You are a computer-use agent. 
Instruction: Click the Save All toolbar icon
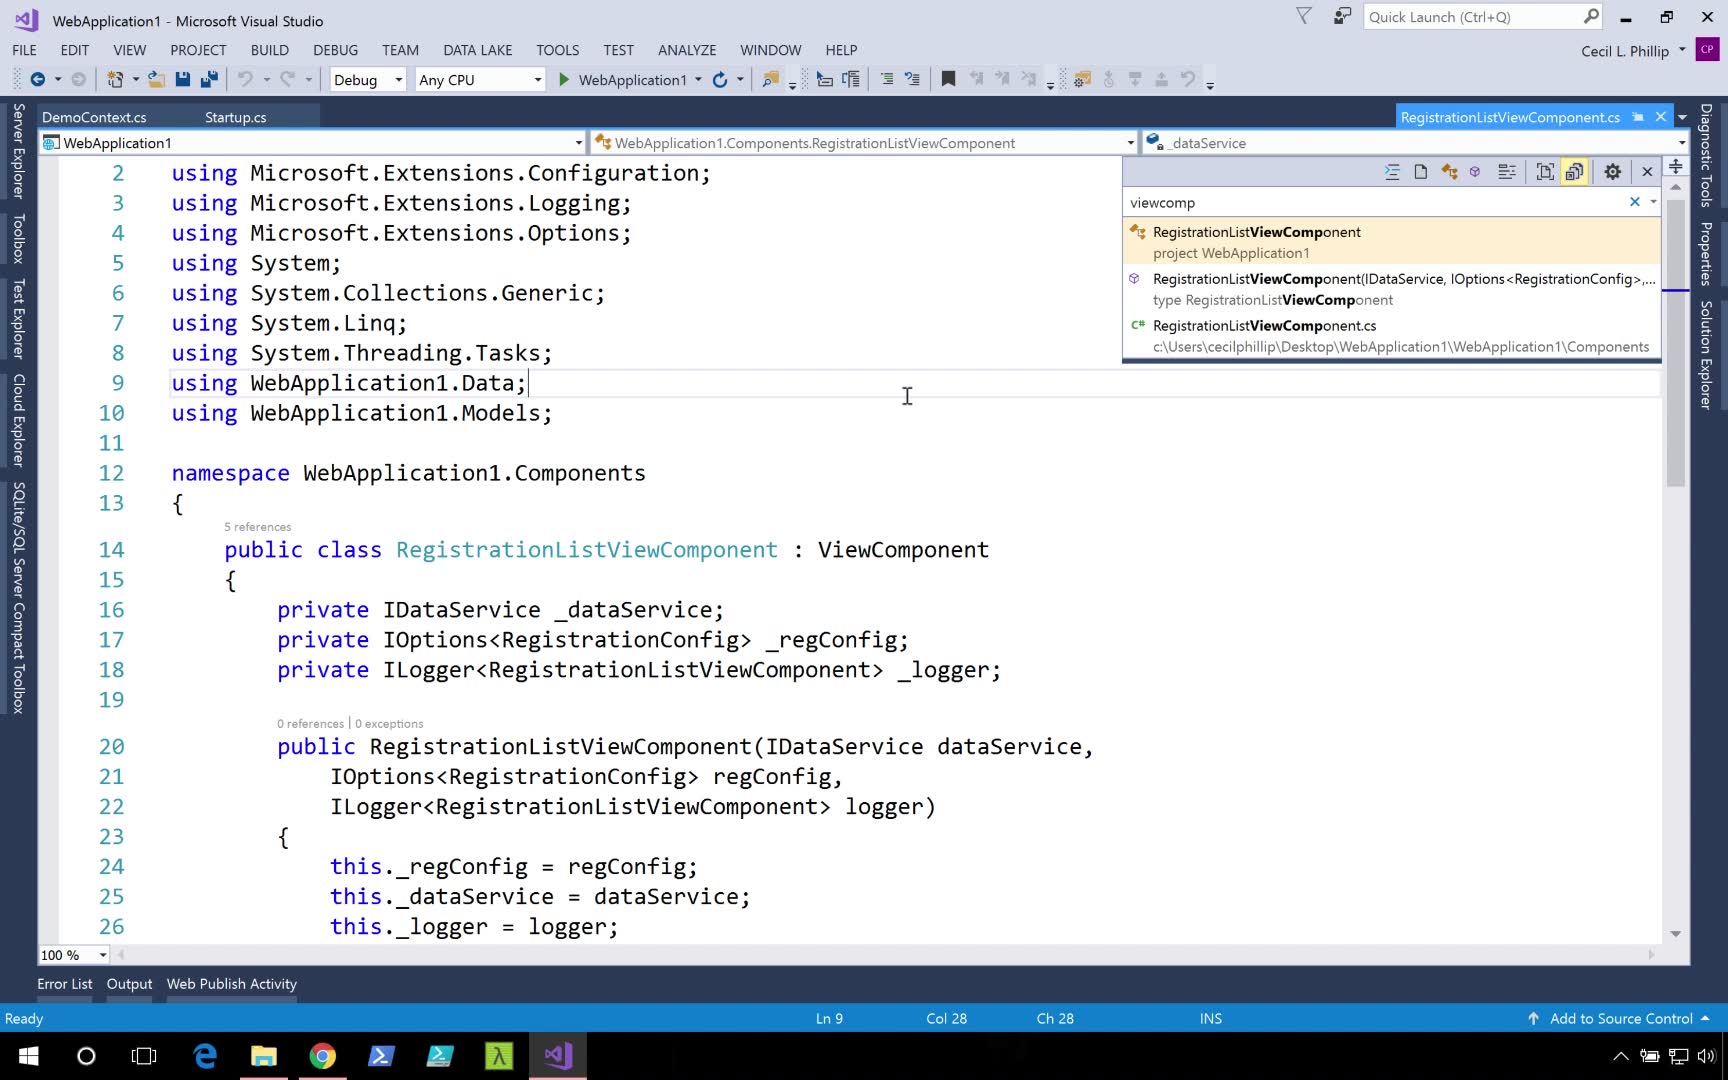point(209,80)
